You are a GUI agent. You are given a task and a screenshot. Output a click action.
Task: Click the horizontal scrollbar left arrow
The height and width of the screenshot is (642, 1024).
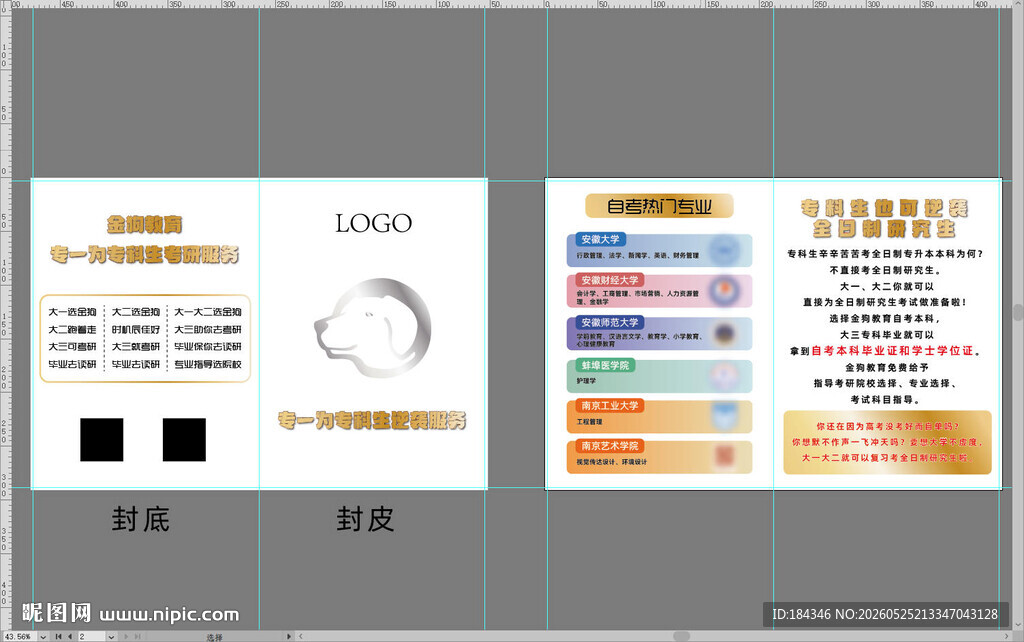300,636
